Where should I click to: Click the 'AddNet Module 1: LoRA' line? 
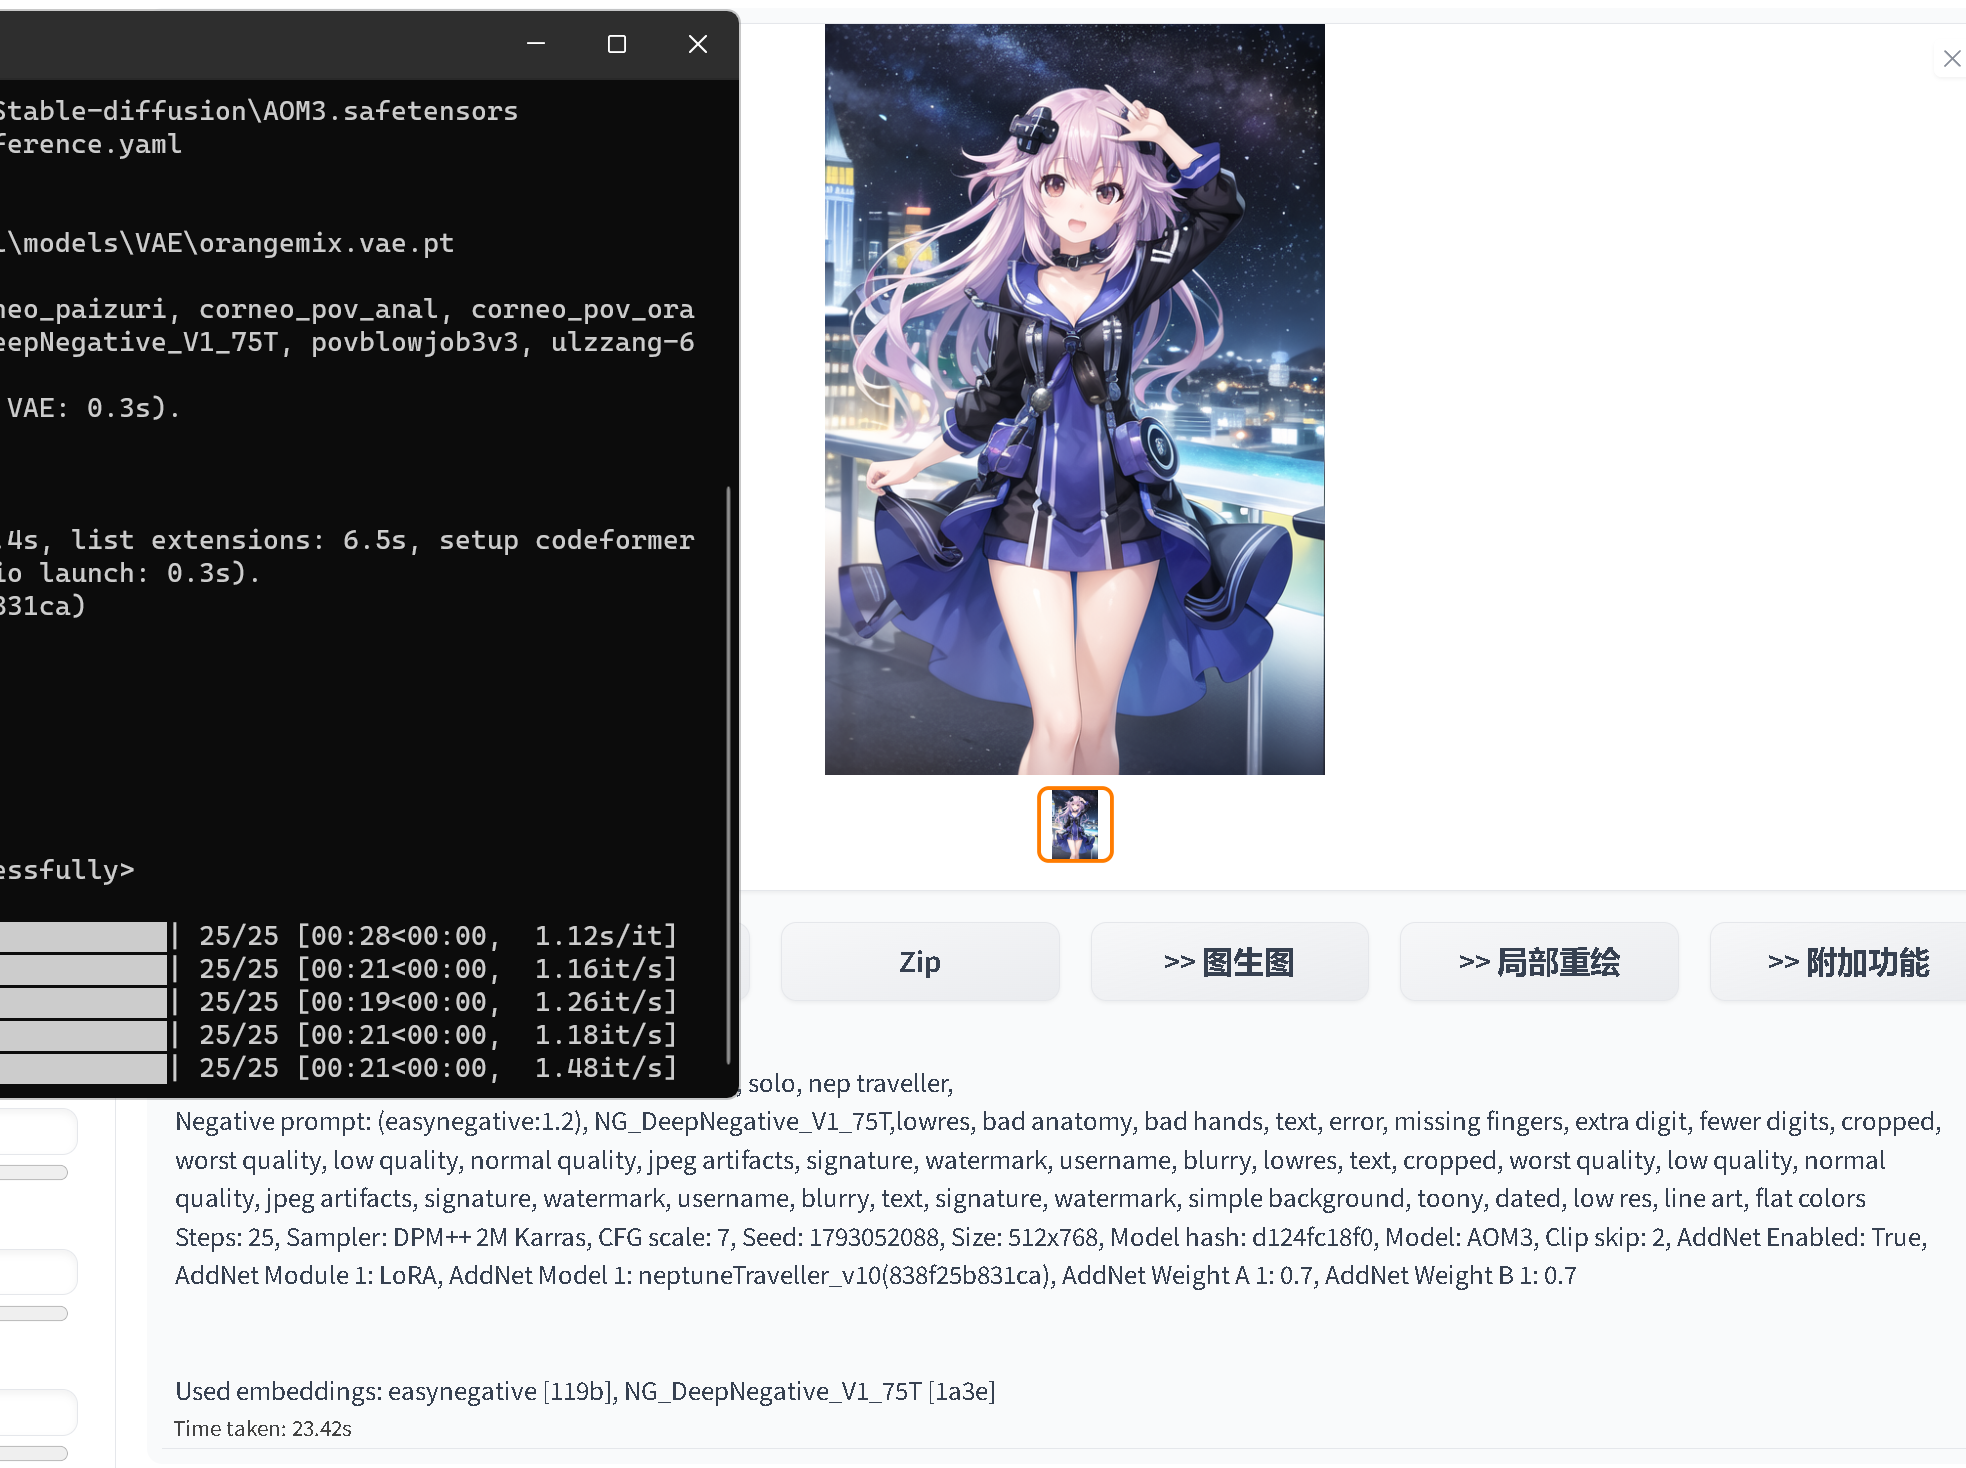point(876,1275)
